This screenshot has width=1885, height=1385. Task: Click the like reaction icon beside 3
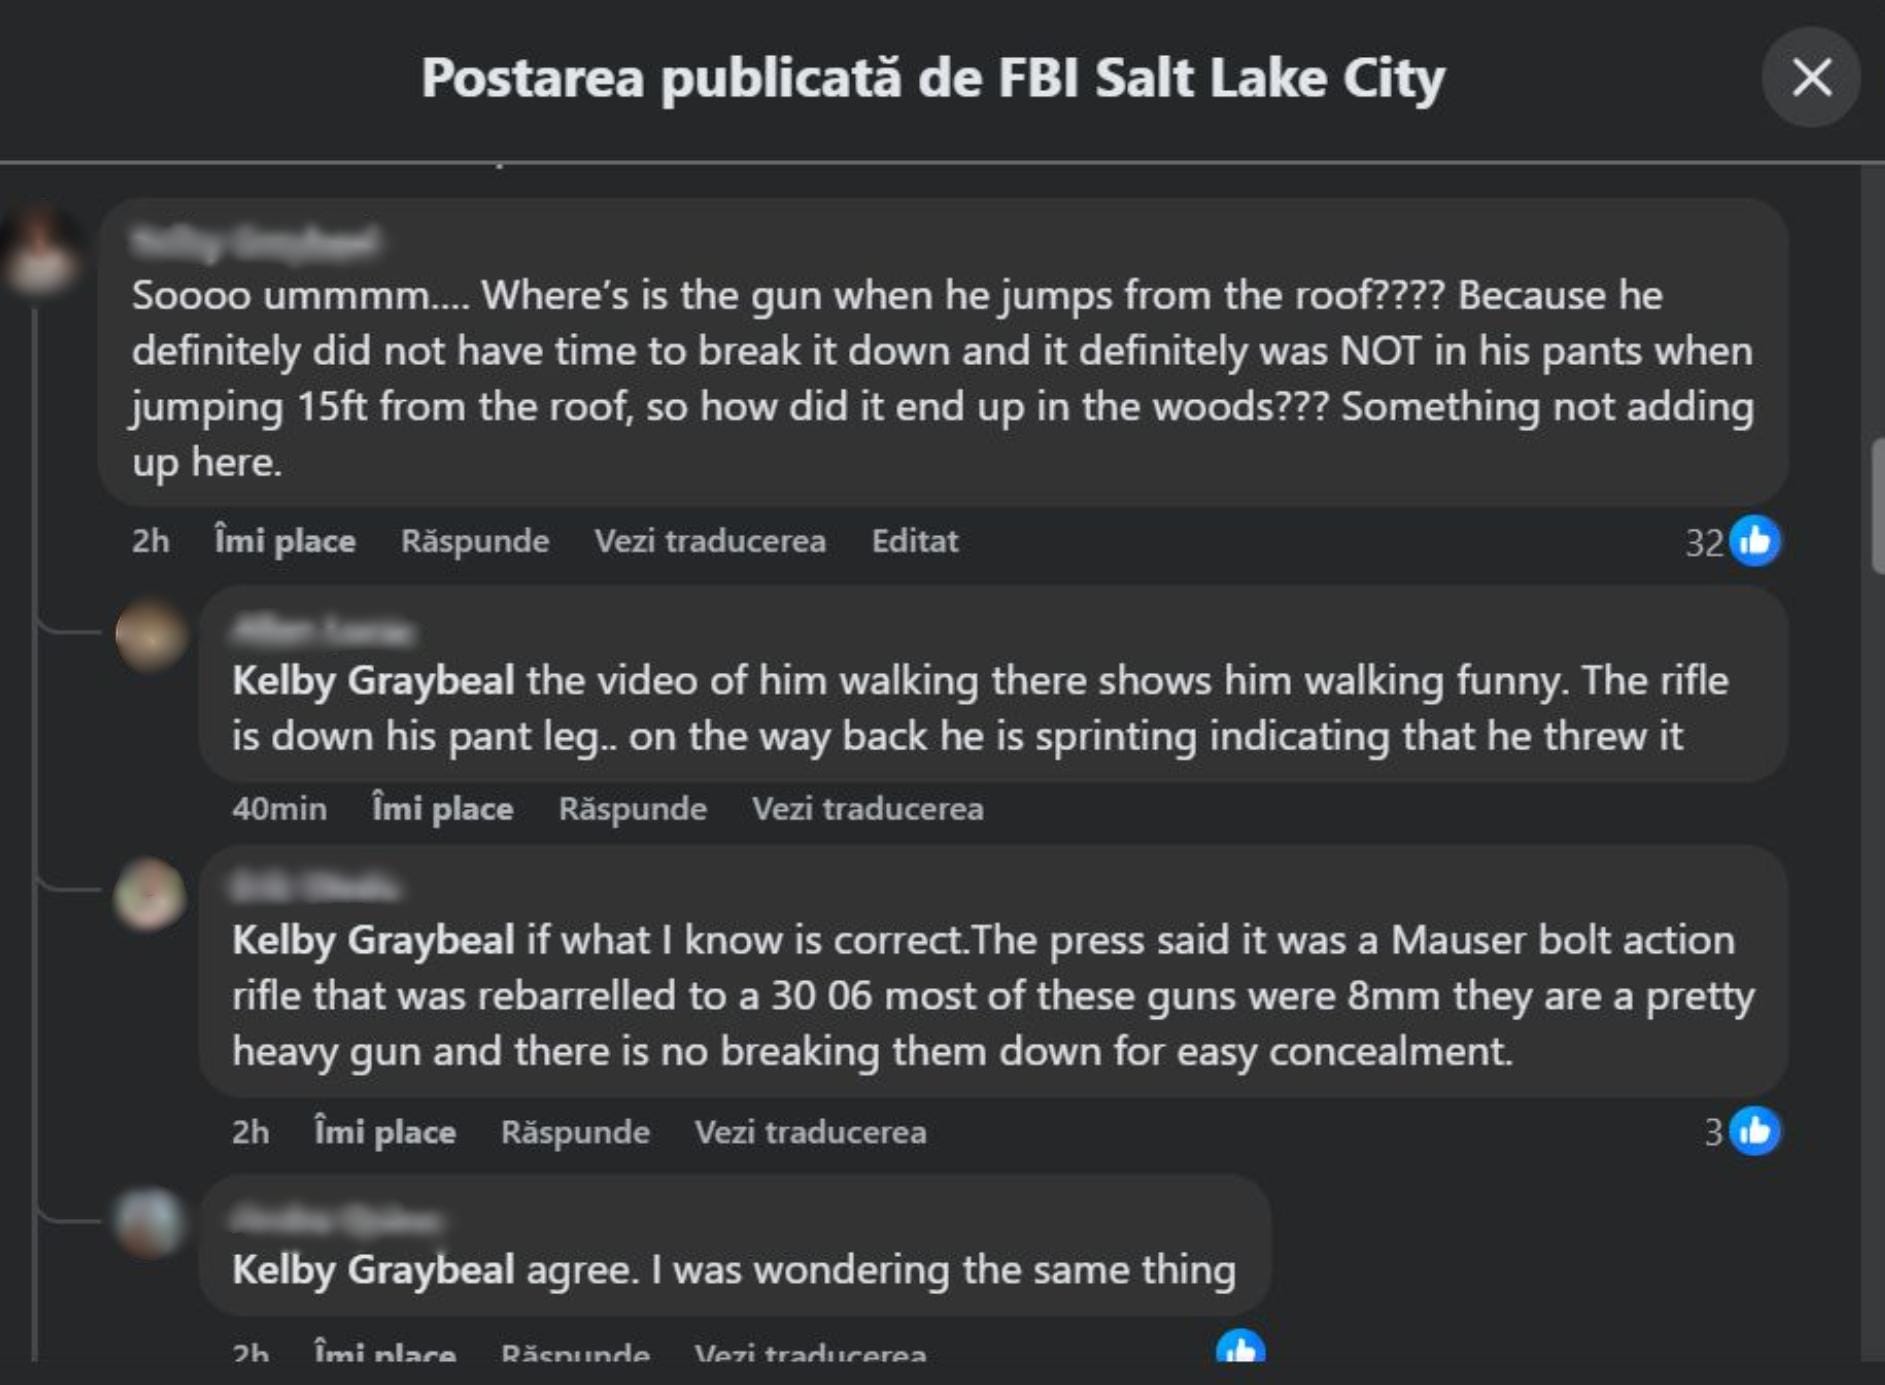click(x=1755, y=1132)
